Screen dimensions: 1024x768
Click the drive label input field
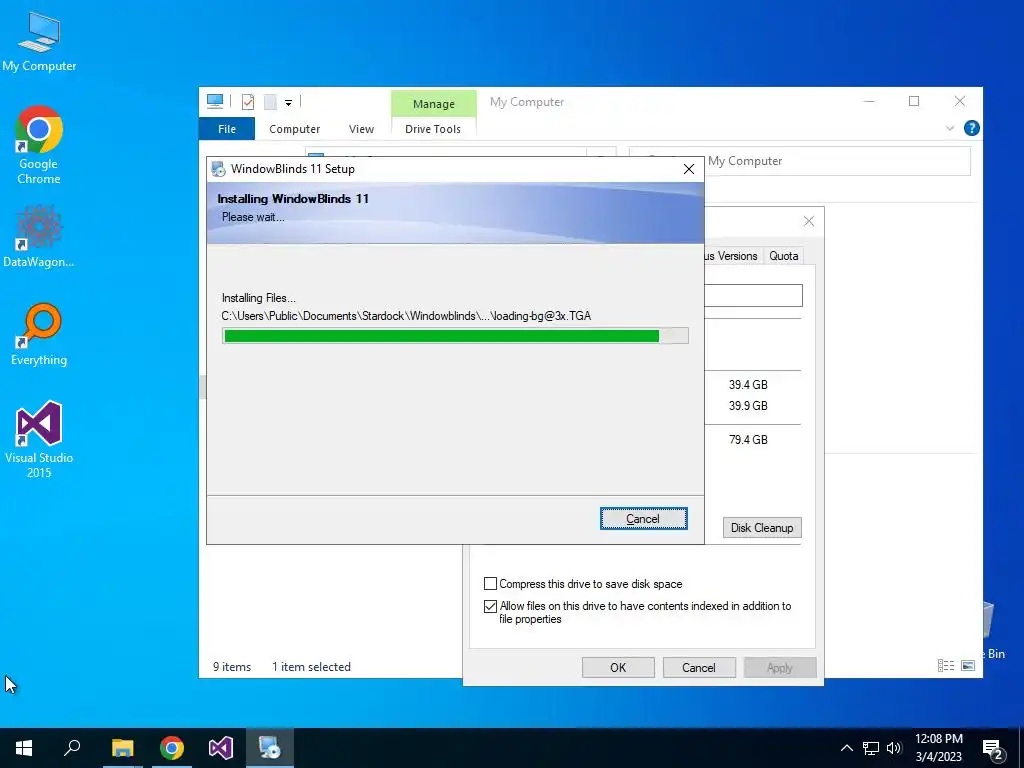753,295
